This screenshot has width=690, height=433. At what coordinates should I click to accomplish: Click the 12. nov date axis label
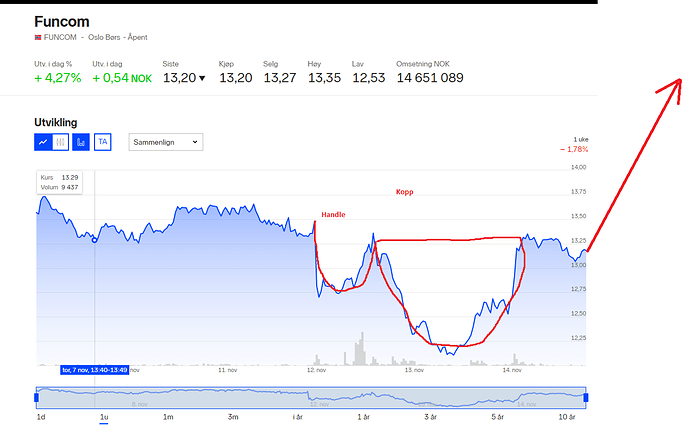(x=316, y=370)
